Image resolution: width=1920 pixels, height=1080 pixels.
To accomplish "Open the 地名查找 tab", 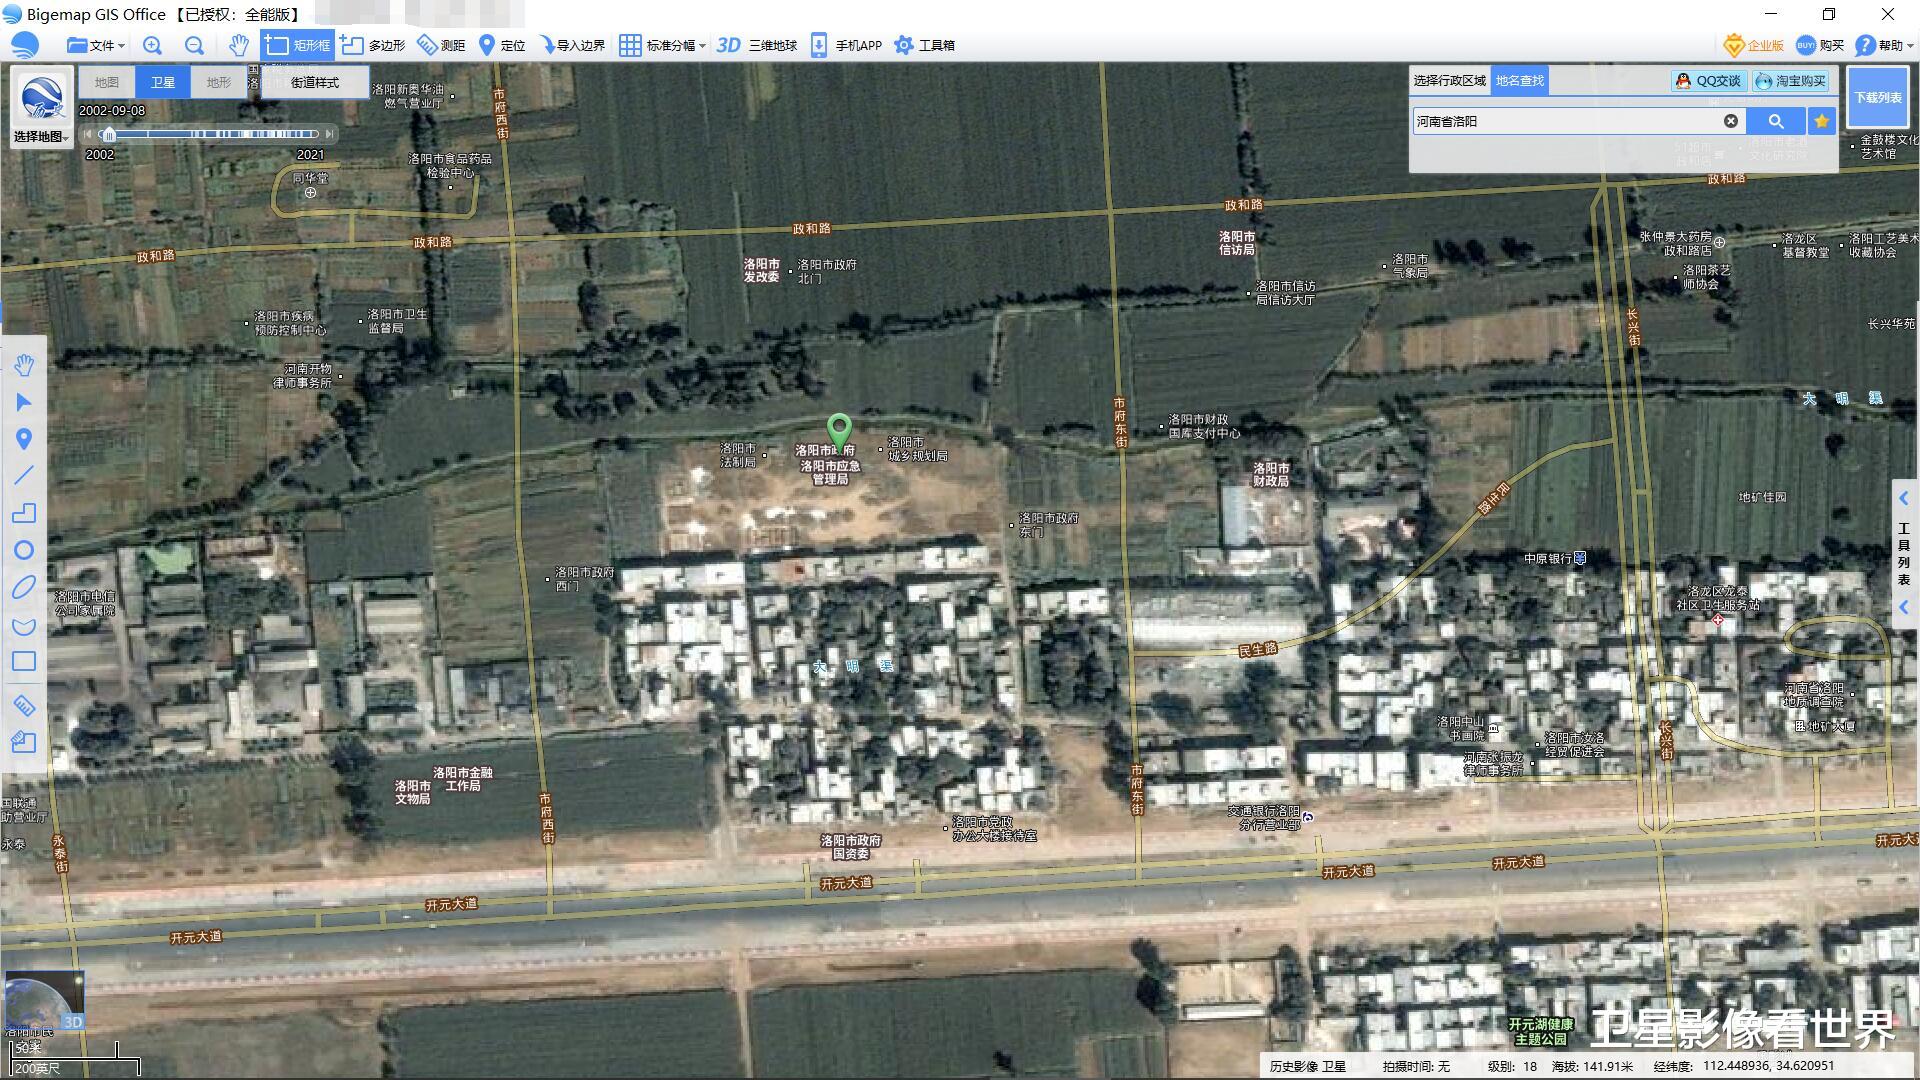I will (x=1519, y=81).
